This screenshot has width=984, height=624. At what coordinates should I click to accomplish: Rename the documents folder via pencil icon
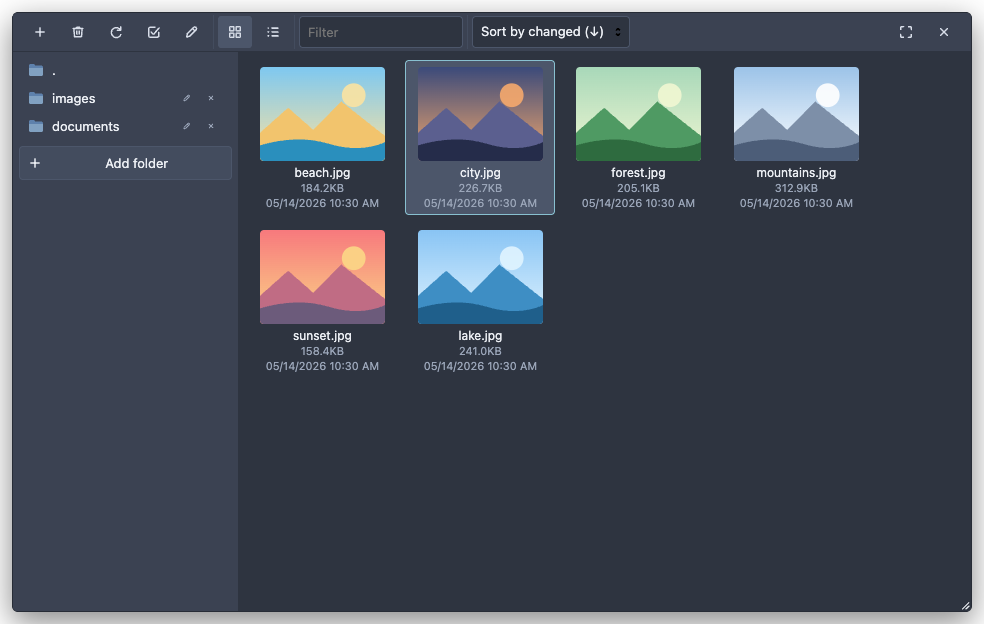186,126
